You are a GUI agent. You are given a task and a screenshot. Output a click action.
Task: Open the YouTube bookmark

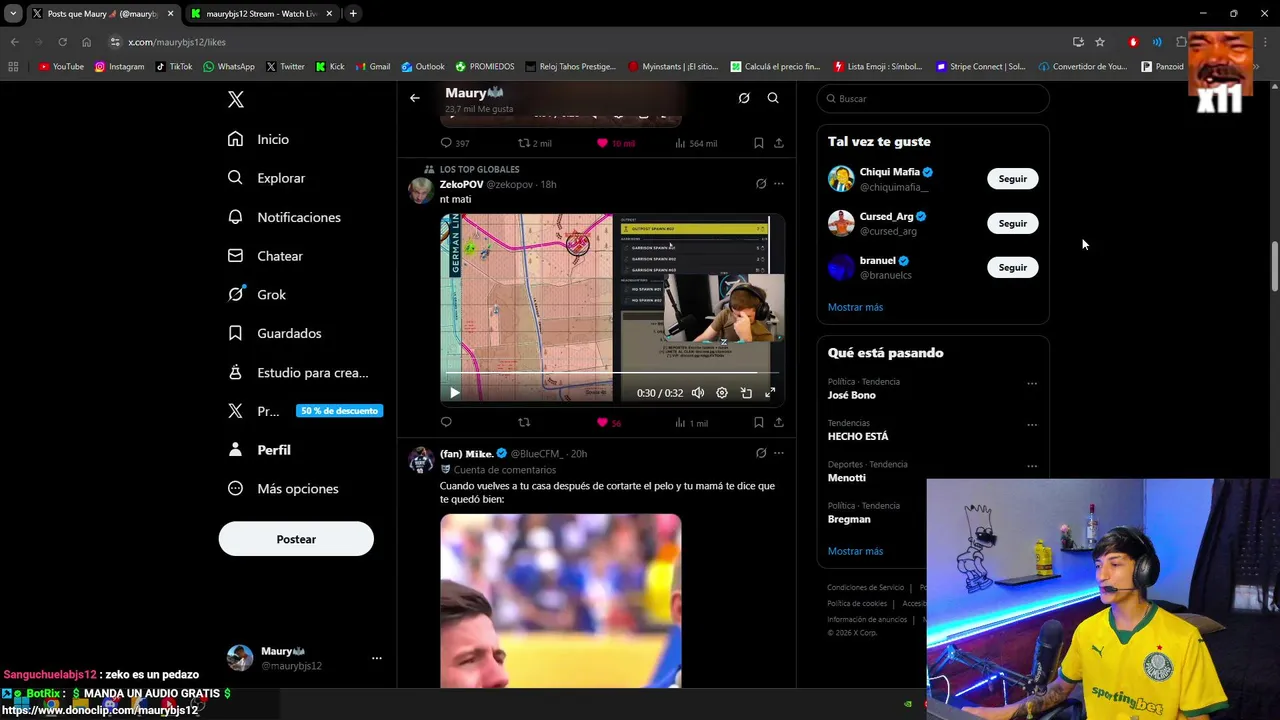point(61,67)
